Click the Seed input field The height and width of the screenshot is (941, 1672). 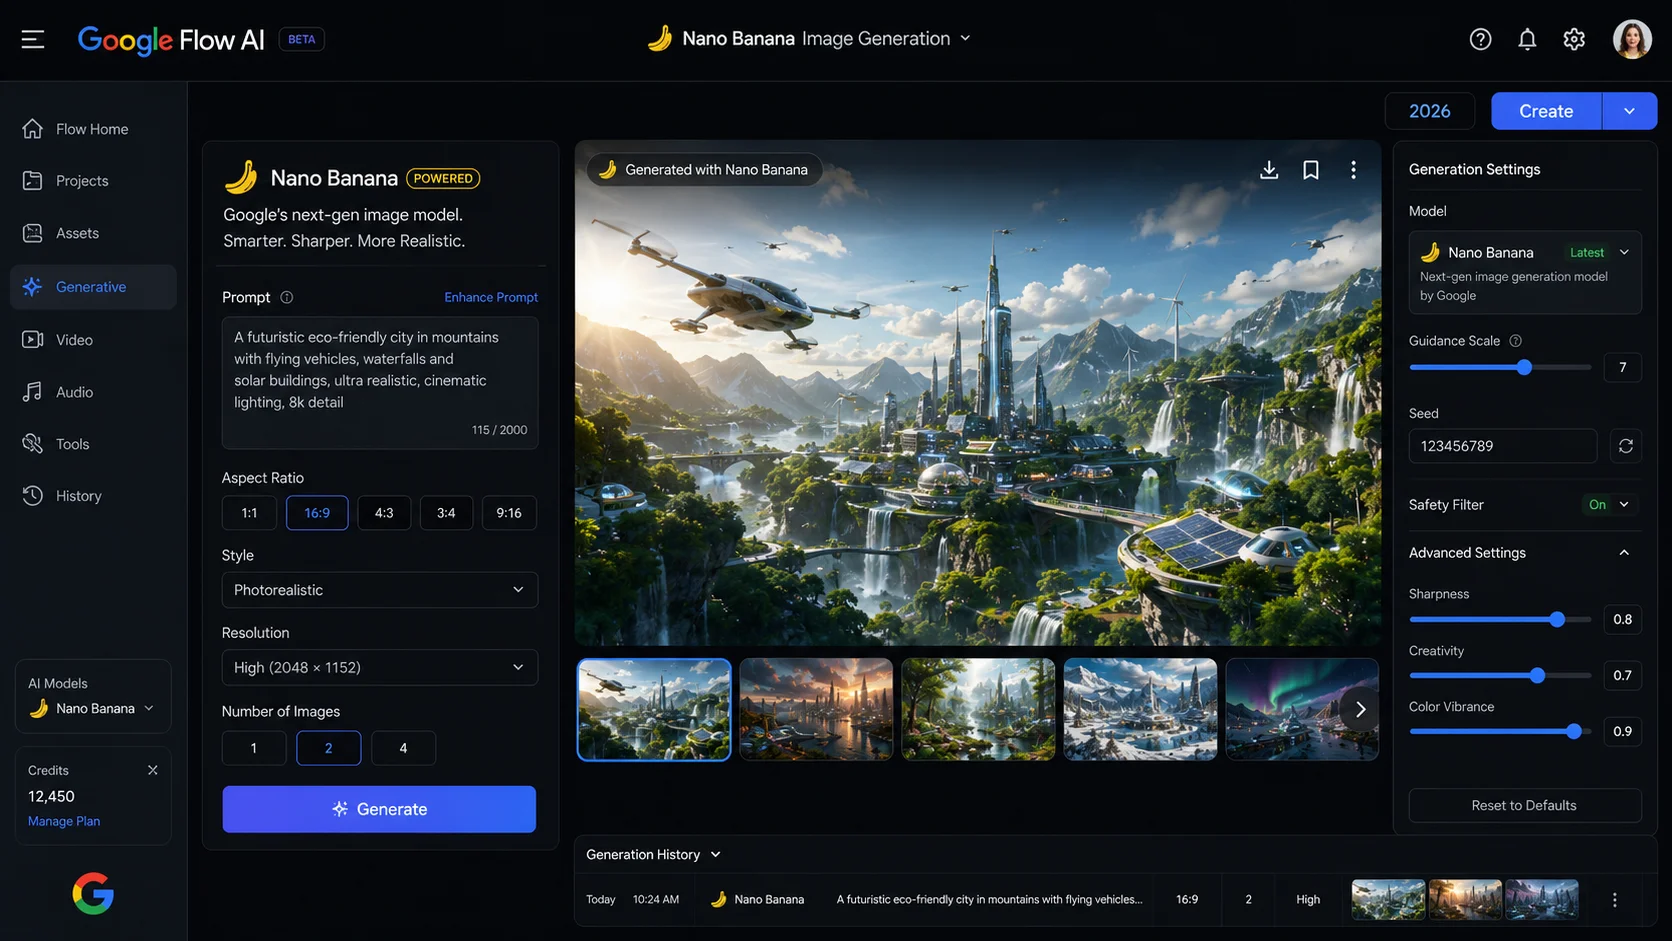tap(1503, 446)
